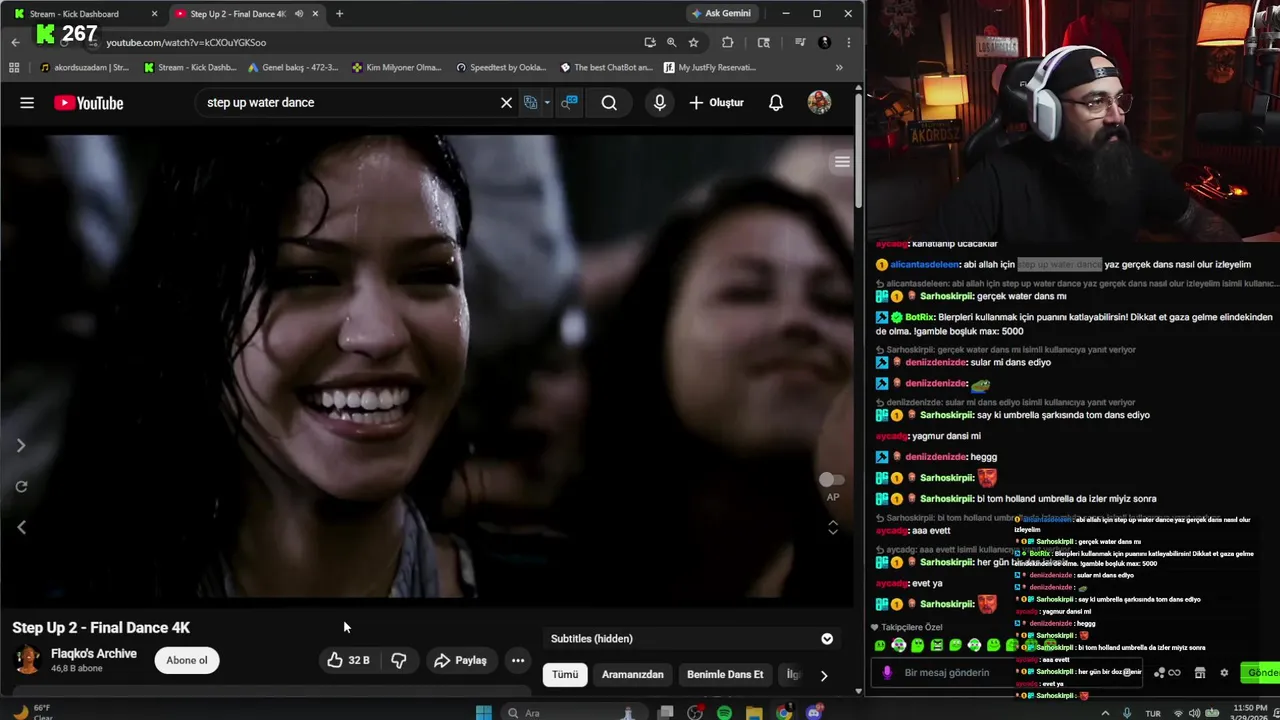1280x720 pixels.
Task: Open the bookmarks apps grid icon
Action: [14, 68]
